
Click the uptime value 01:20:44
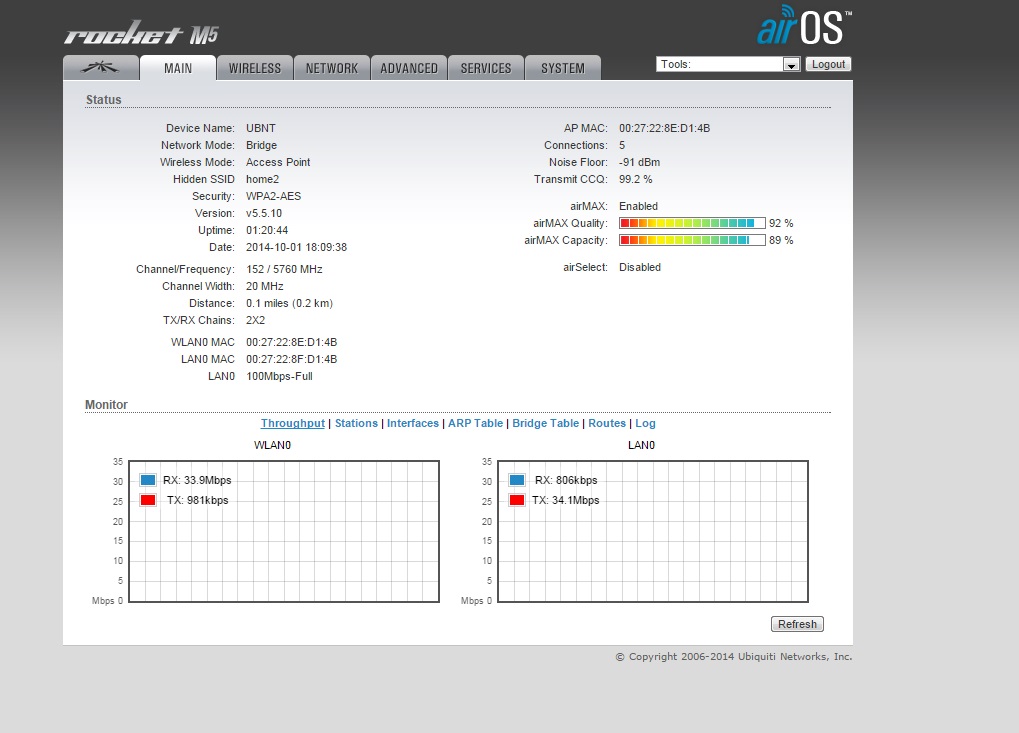[267, 230]
